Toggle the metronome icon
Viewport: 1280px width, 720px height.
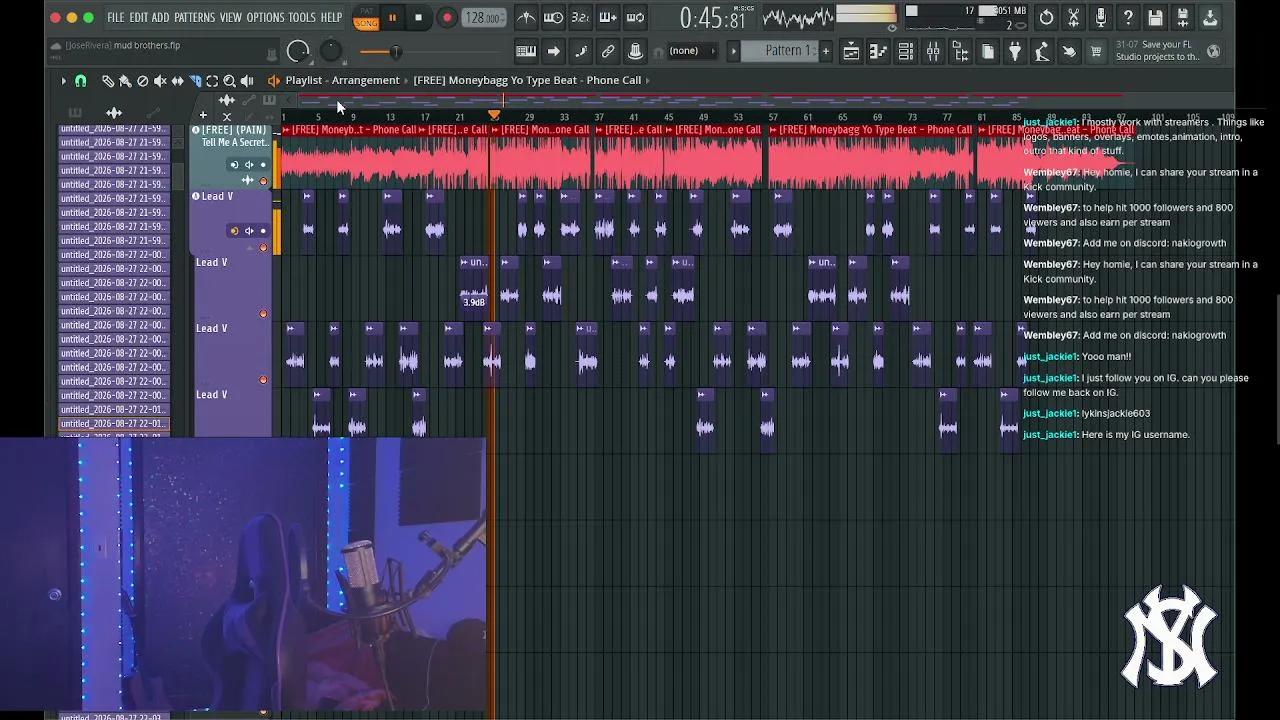(526, 18)
